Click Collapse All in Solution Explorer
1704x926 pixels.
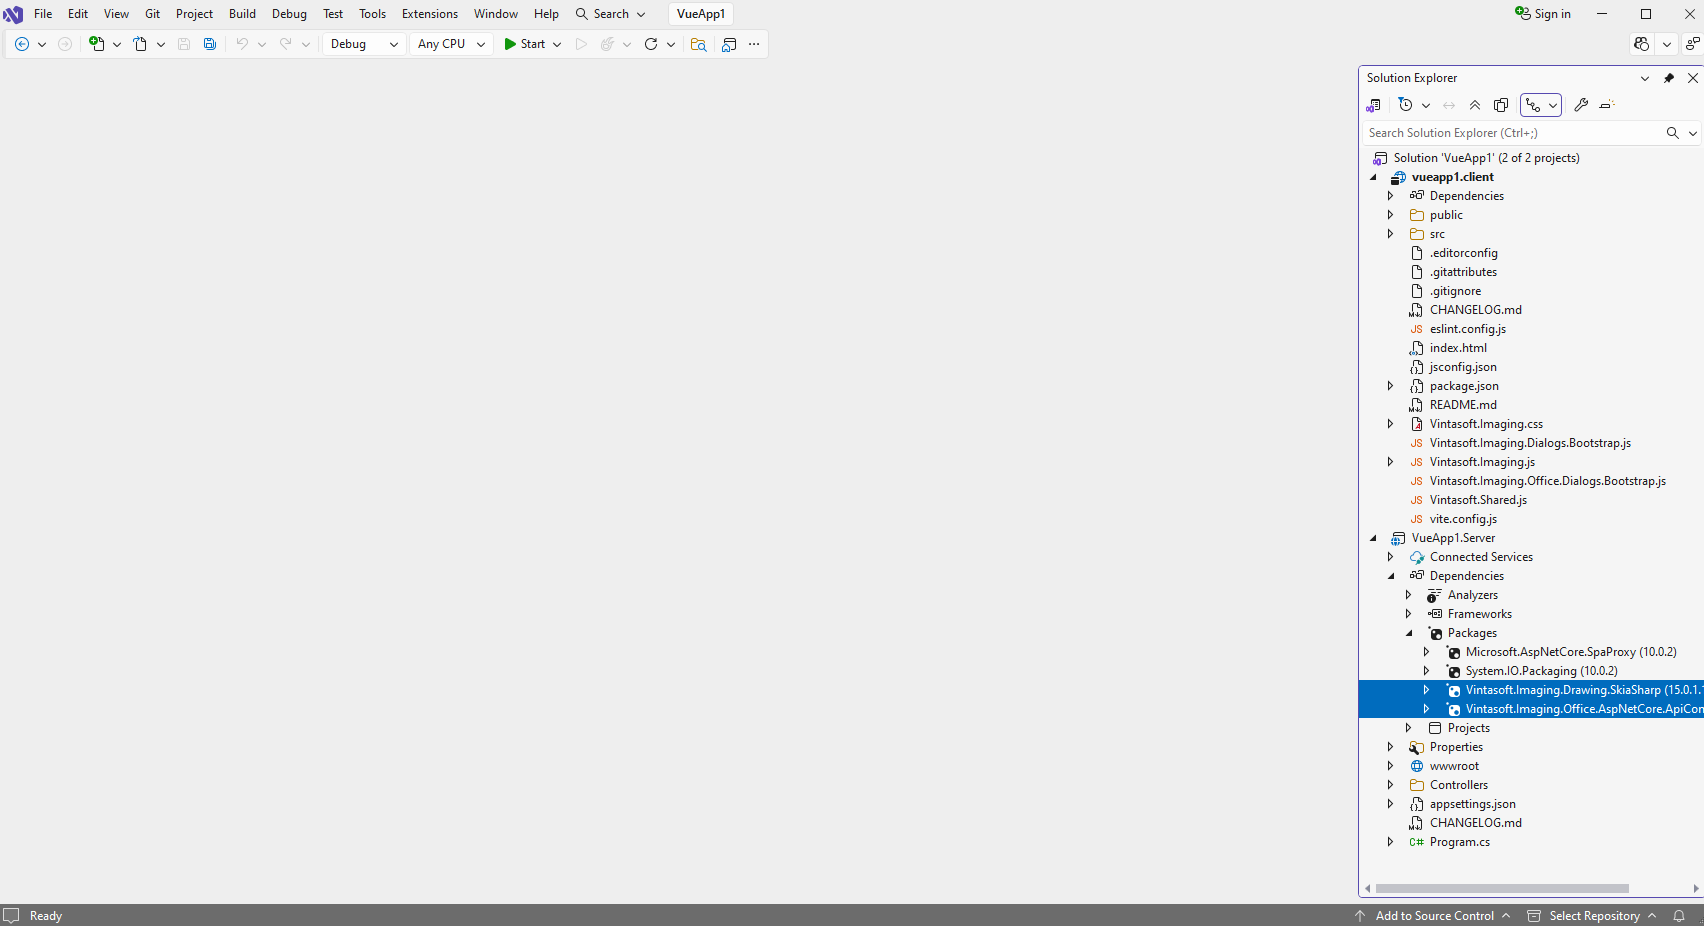[x=1475, y=105]
